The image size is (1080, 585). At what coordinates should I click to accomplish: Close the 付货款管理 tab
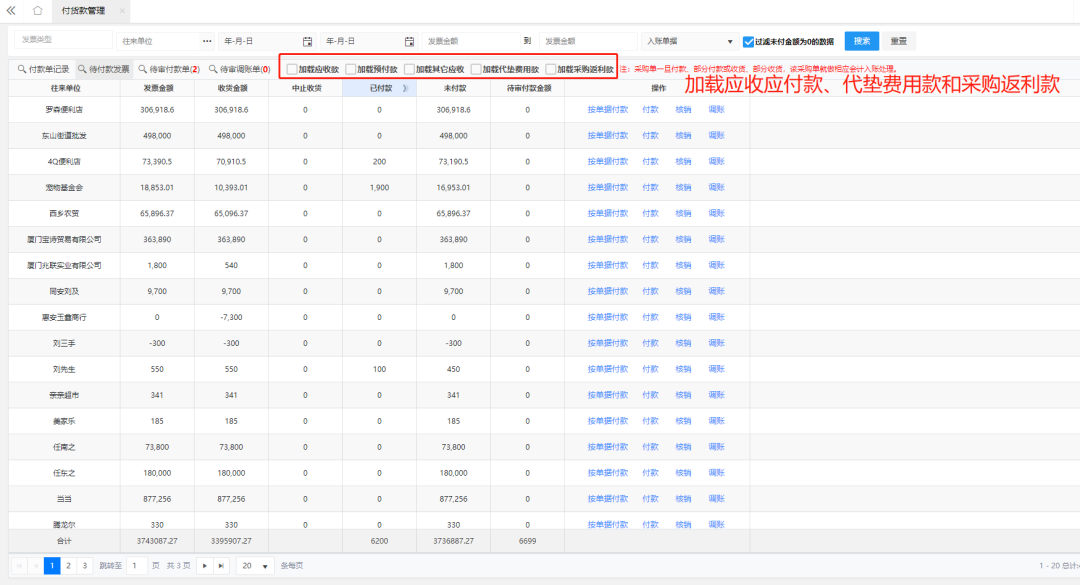click(x=123, y=11)
